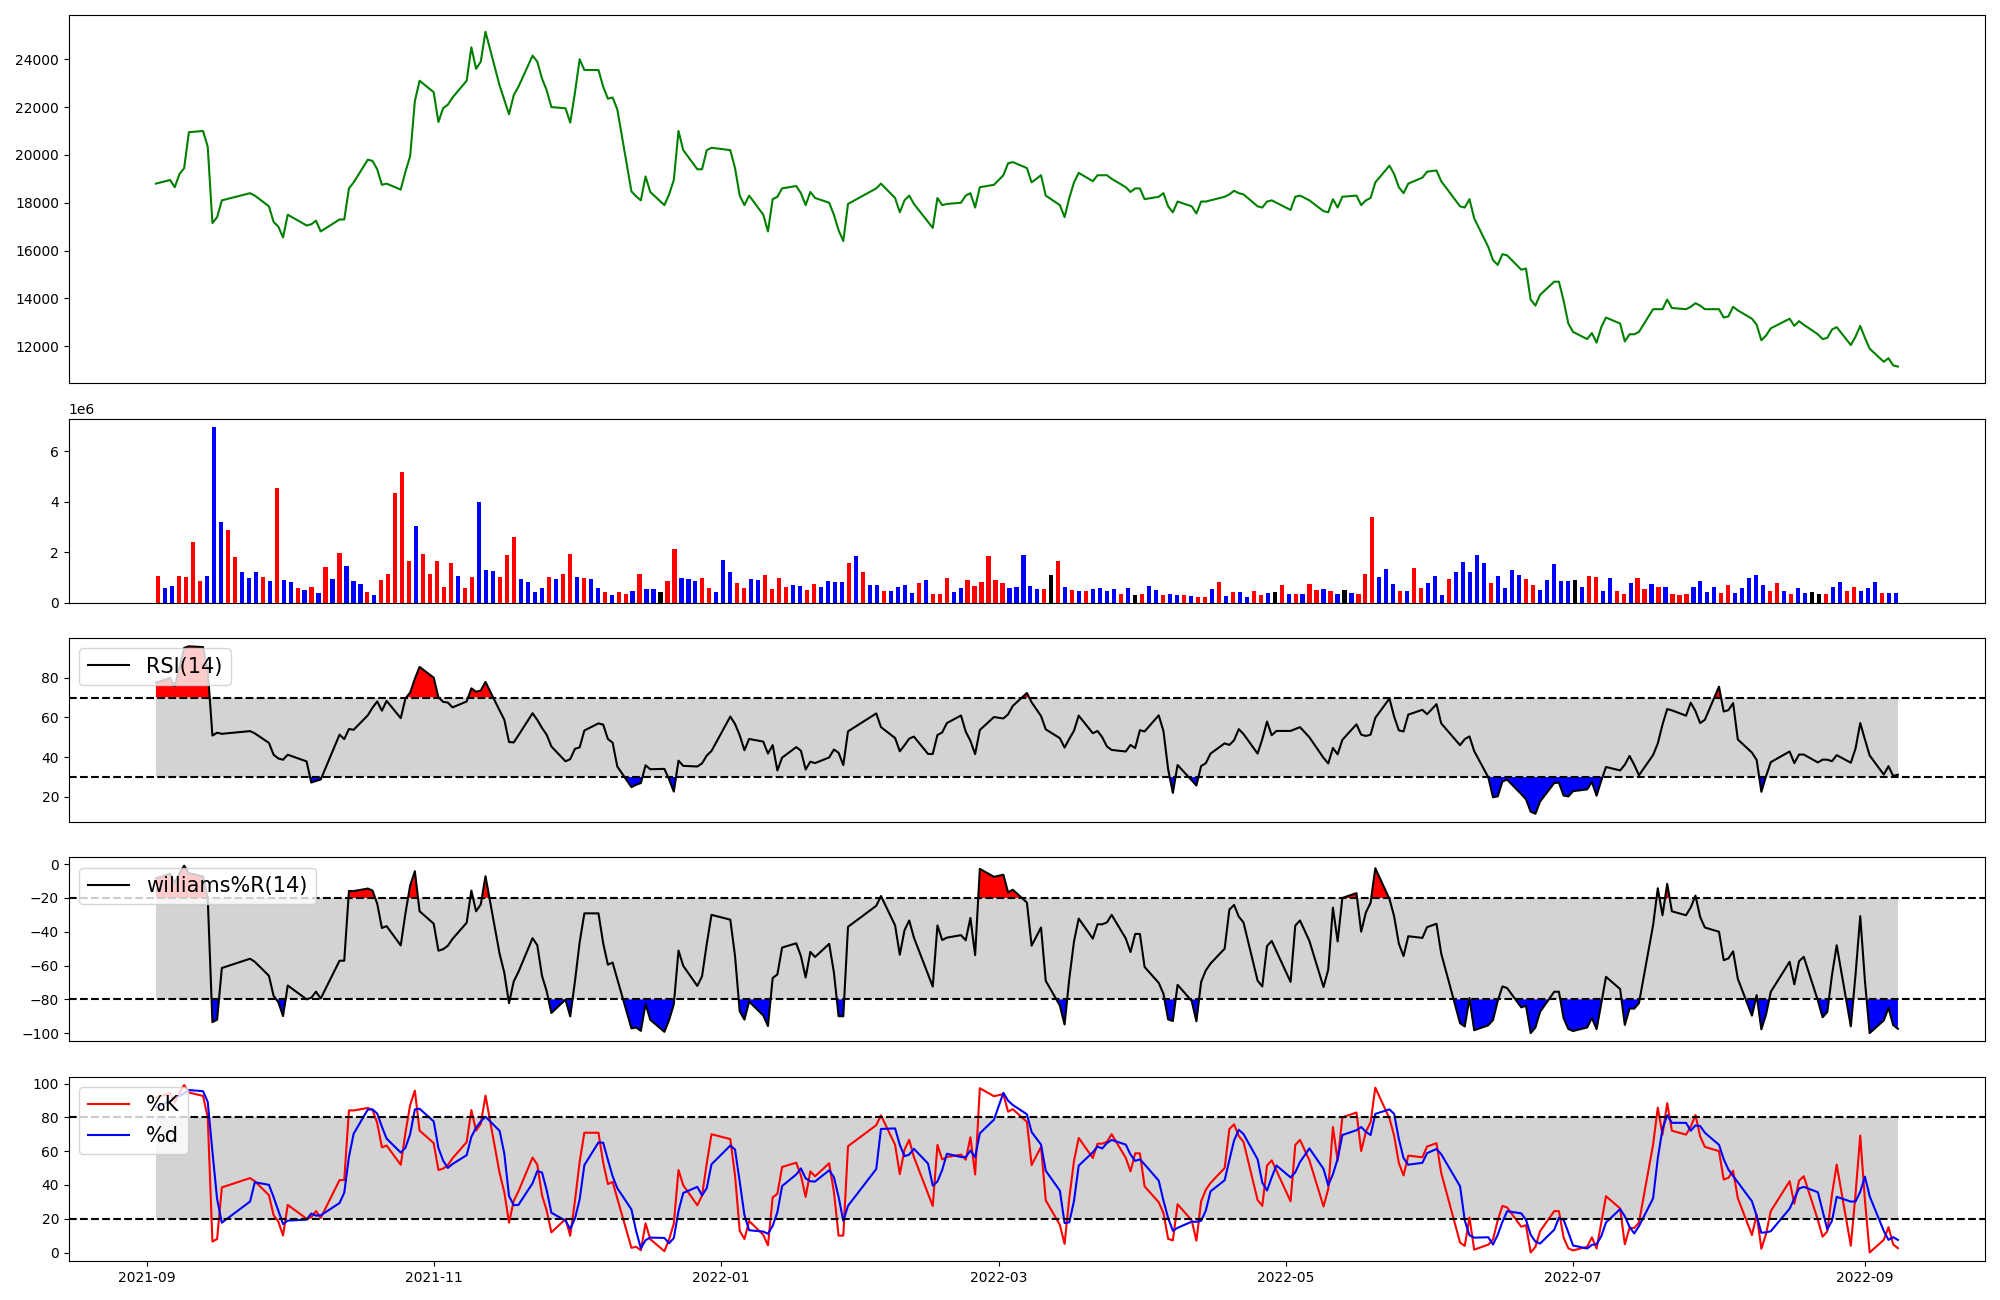Screen dimensions: 2000x1300
Task: Click the black RSI legend line sample
Action: coord(109,666)
